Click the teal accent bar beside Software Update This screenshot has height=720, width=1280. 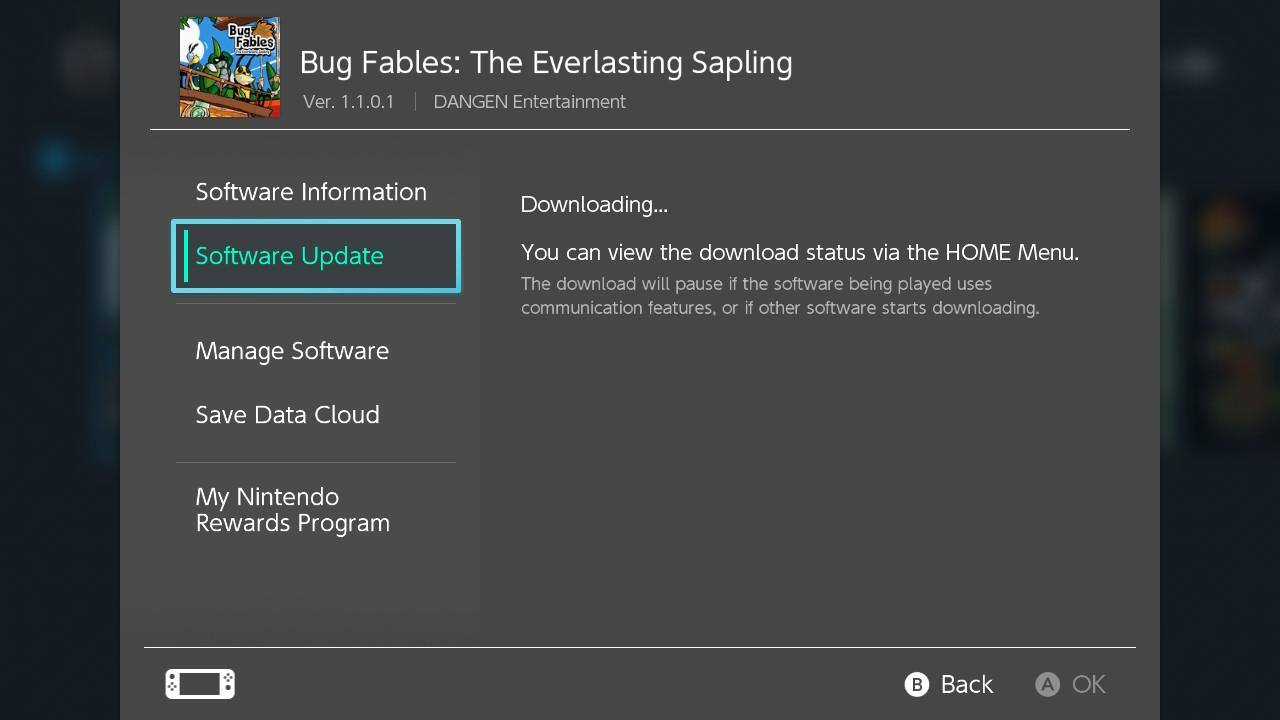[x=186, y=256]
